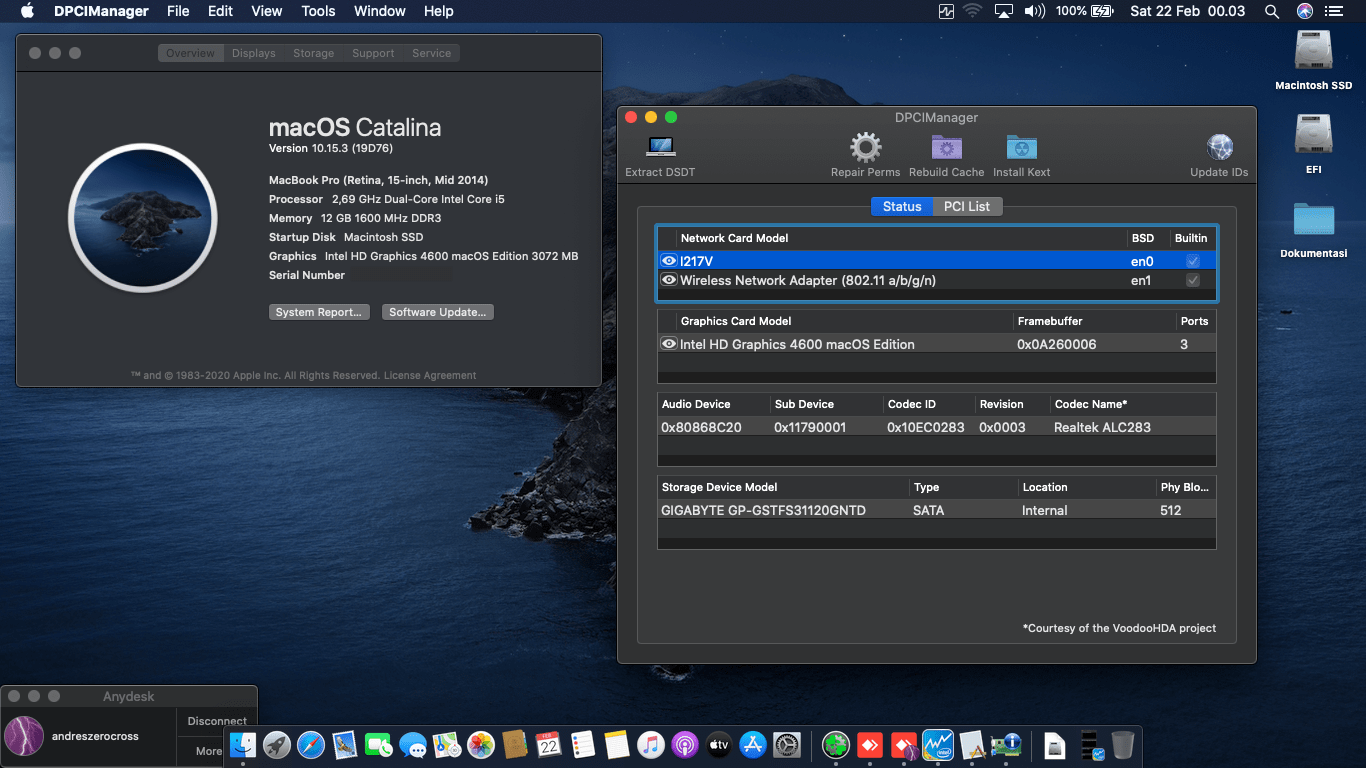Image resolution: width=1366 pixels, height=768 pixels.
Task: Open the File menu
Action: click(x=178, y=11)
